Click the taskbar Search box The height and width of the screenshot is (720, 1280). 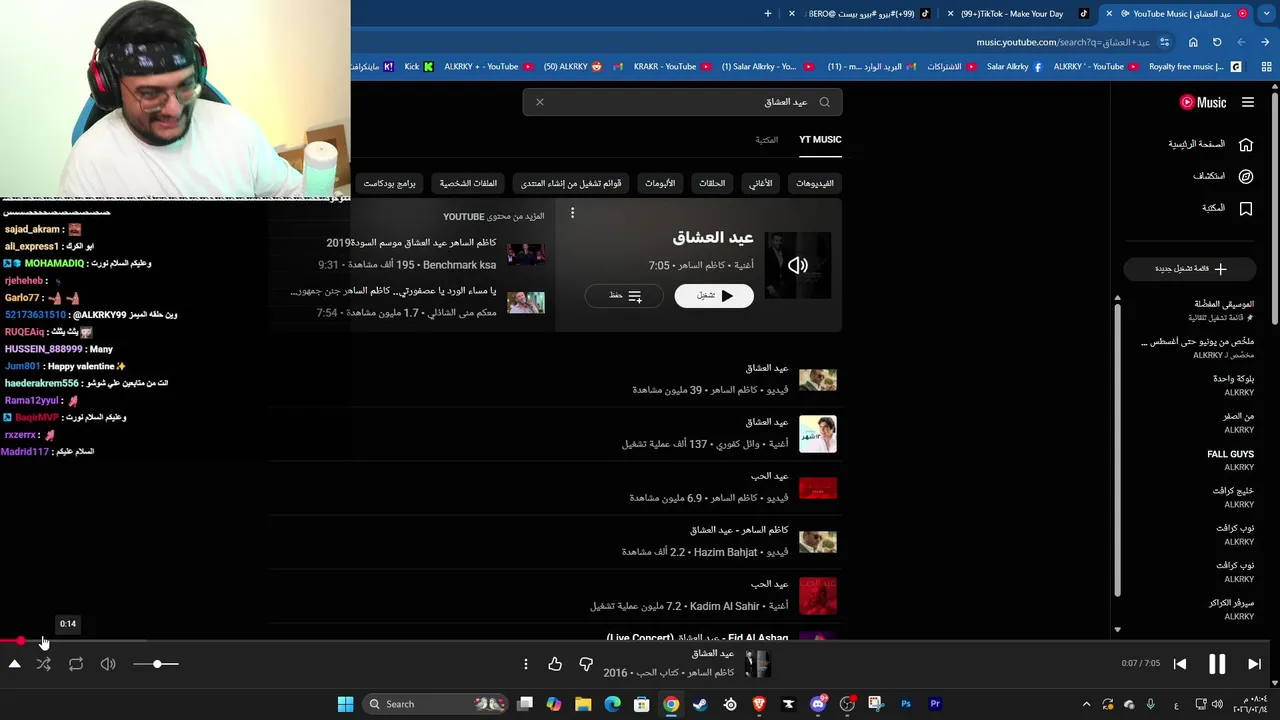pyautogui.click(x=434, y=704)
